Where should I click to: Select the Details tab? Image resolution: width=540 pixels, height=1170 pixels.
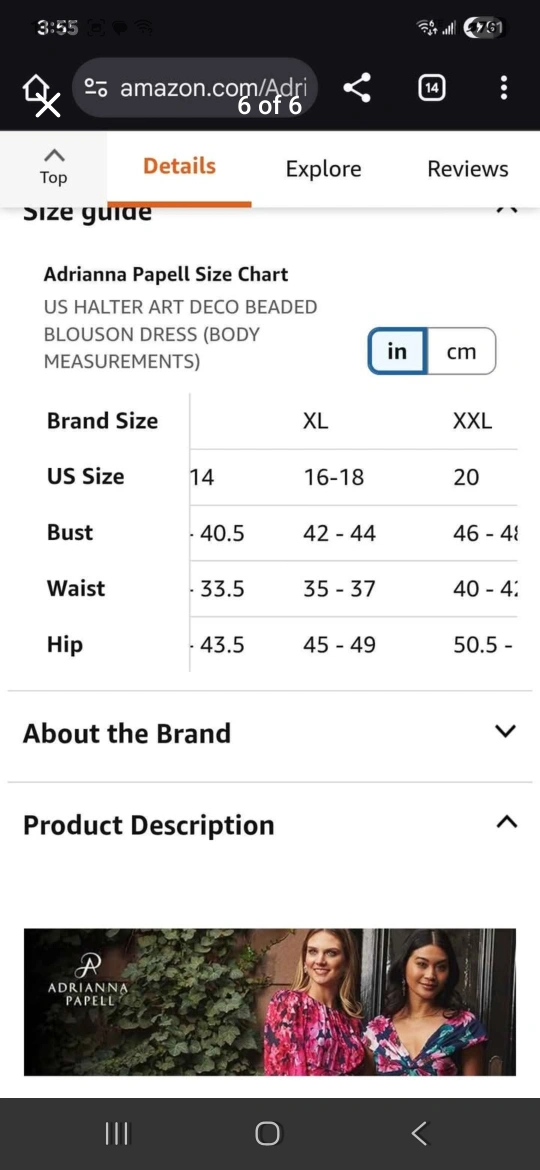179,166
